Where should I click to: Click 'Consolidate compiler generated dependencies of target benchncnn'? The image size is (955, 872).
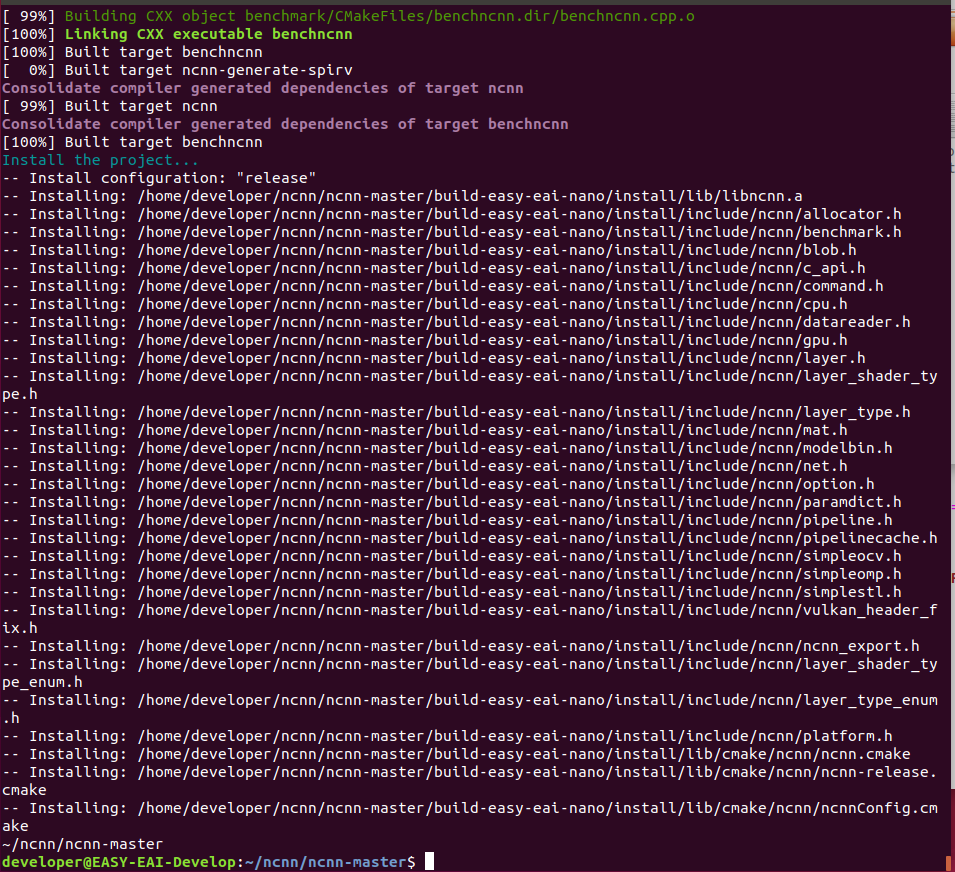pyautogui.click(x=285, y=124)
